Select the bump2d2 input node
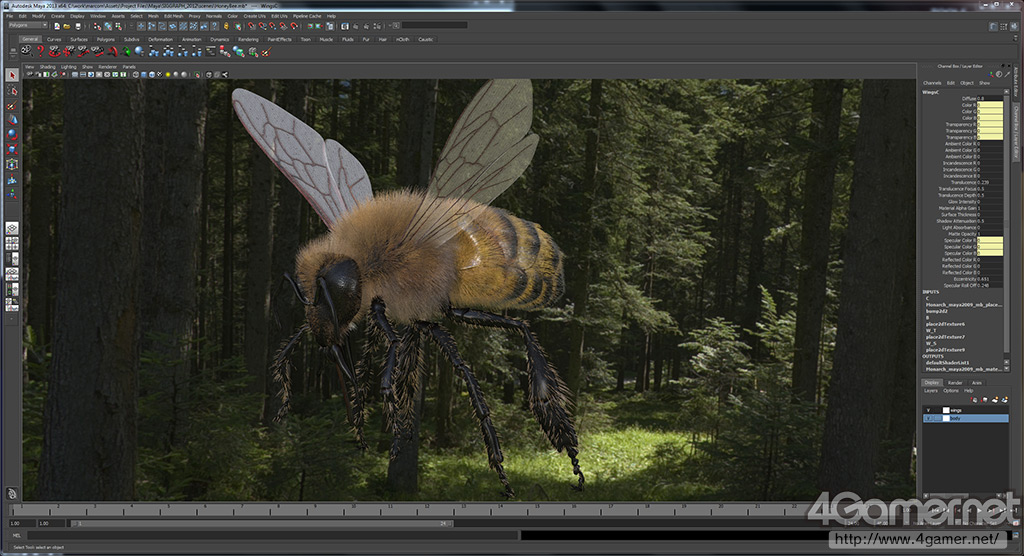 tap(936, 311)
